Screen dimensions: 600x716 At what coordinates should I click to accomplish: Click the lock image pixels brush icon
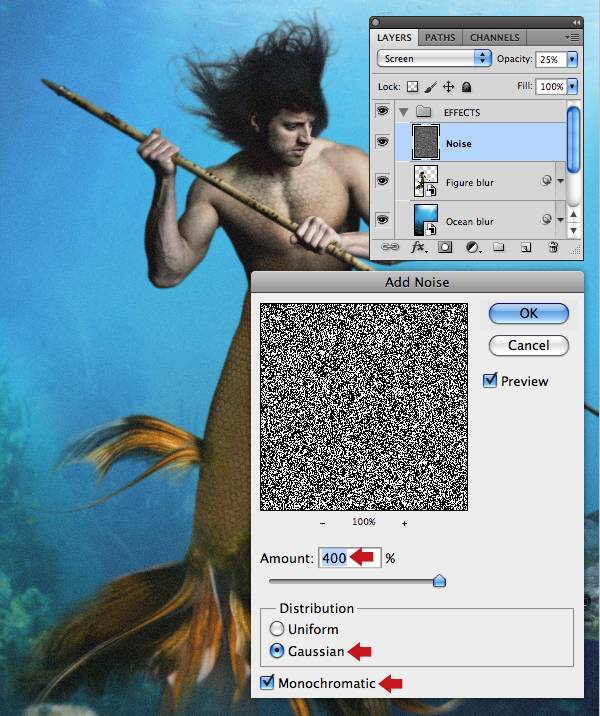pyautogui.click(x=430, y=87)
